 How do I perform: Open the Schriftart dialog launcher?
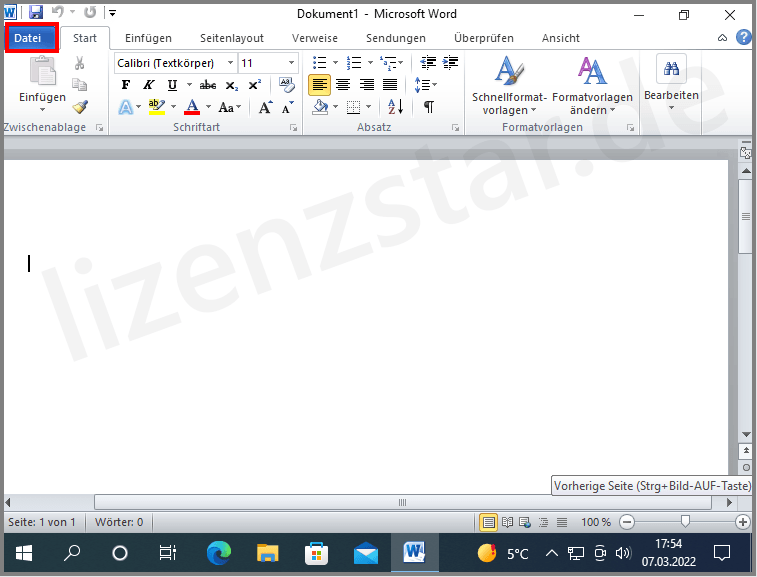[293, 127]
